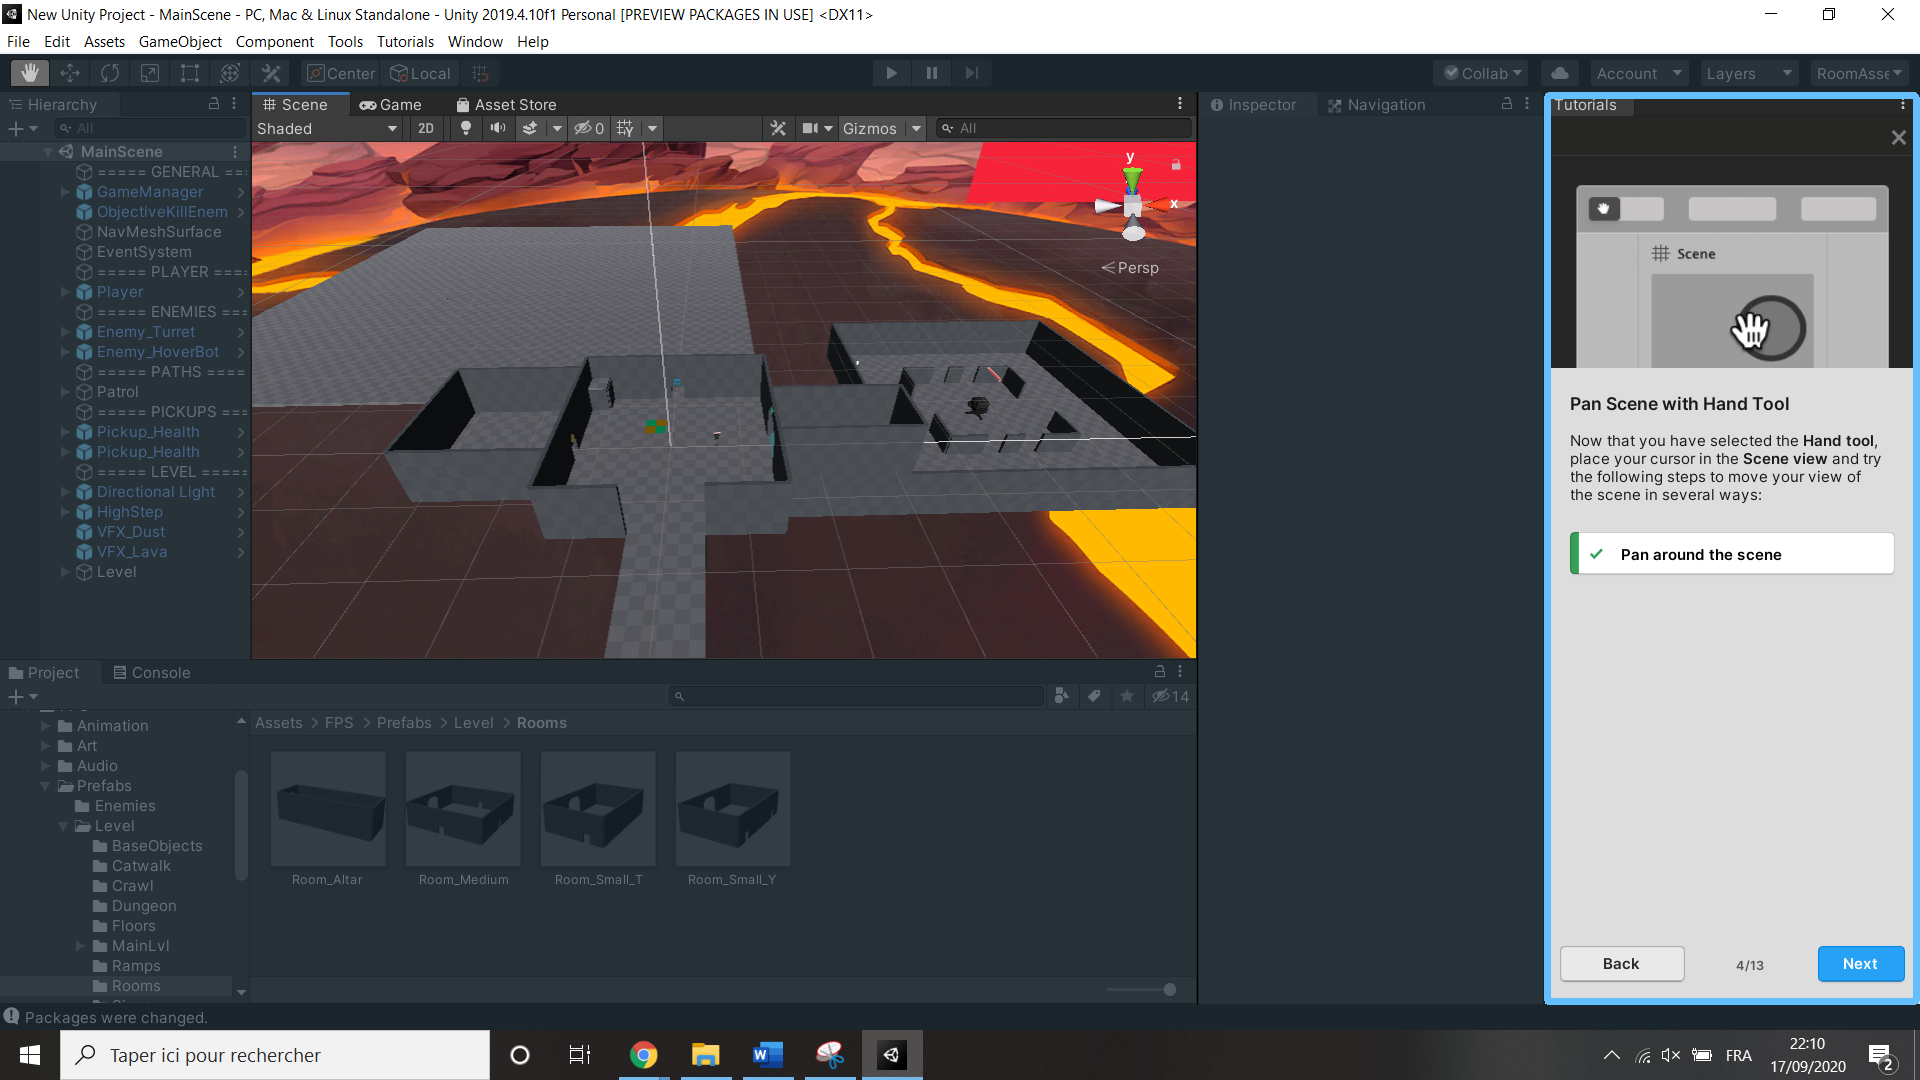Image resolution: width=1920 pixels, height=1080 pixels.
Task: Click favorites star icon in Project
Action: coord(1127,696)
